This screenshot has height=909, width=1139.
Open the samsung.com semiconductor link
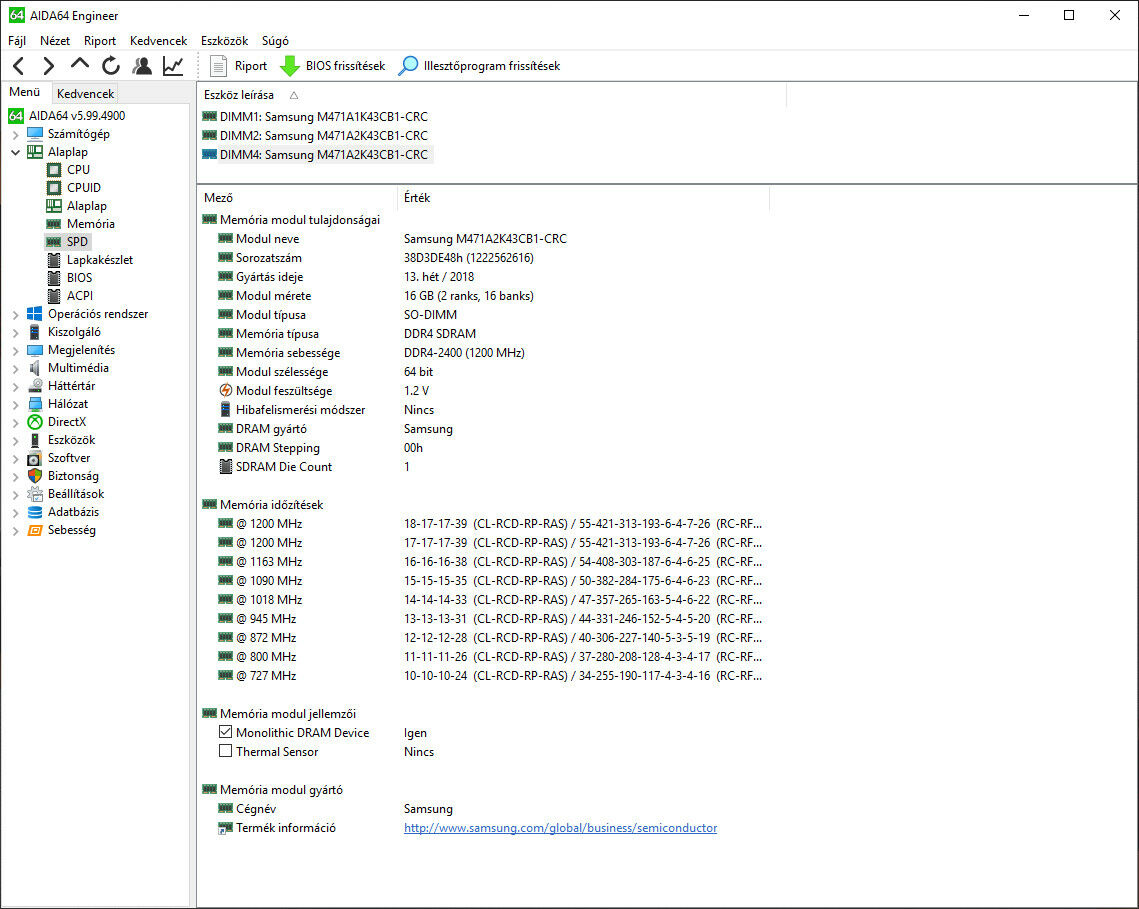pos(560,828)
